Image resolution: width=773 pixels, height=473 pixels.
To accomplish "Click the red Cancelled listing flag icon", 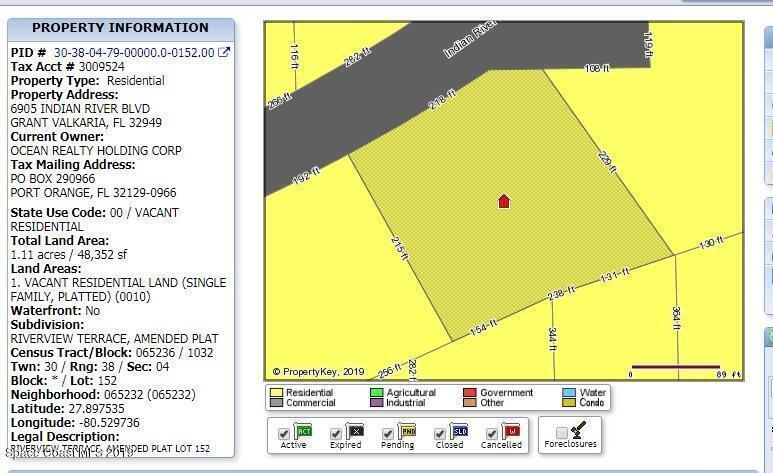I will pyautogui.click(x=511, y=431).
